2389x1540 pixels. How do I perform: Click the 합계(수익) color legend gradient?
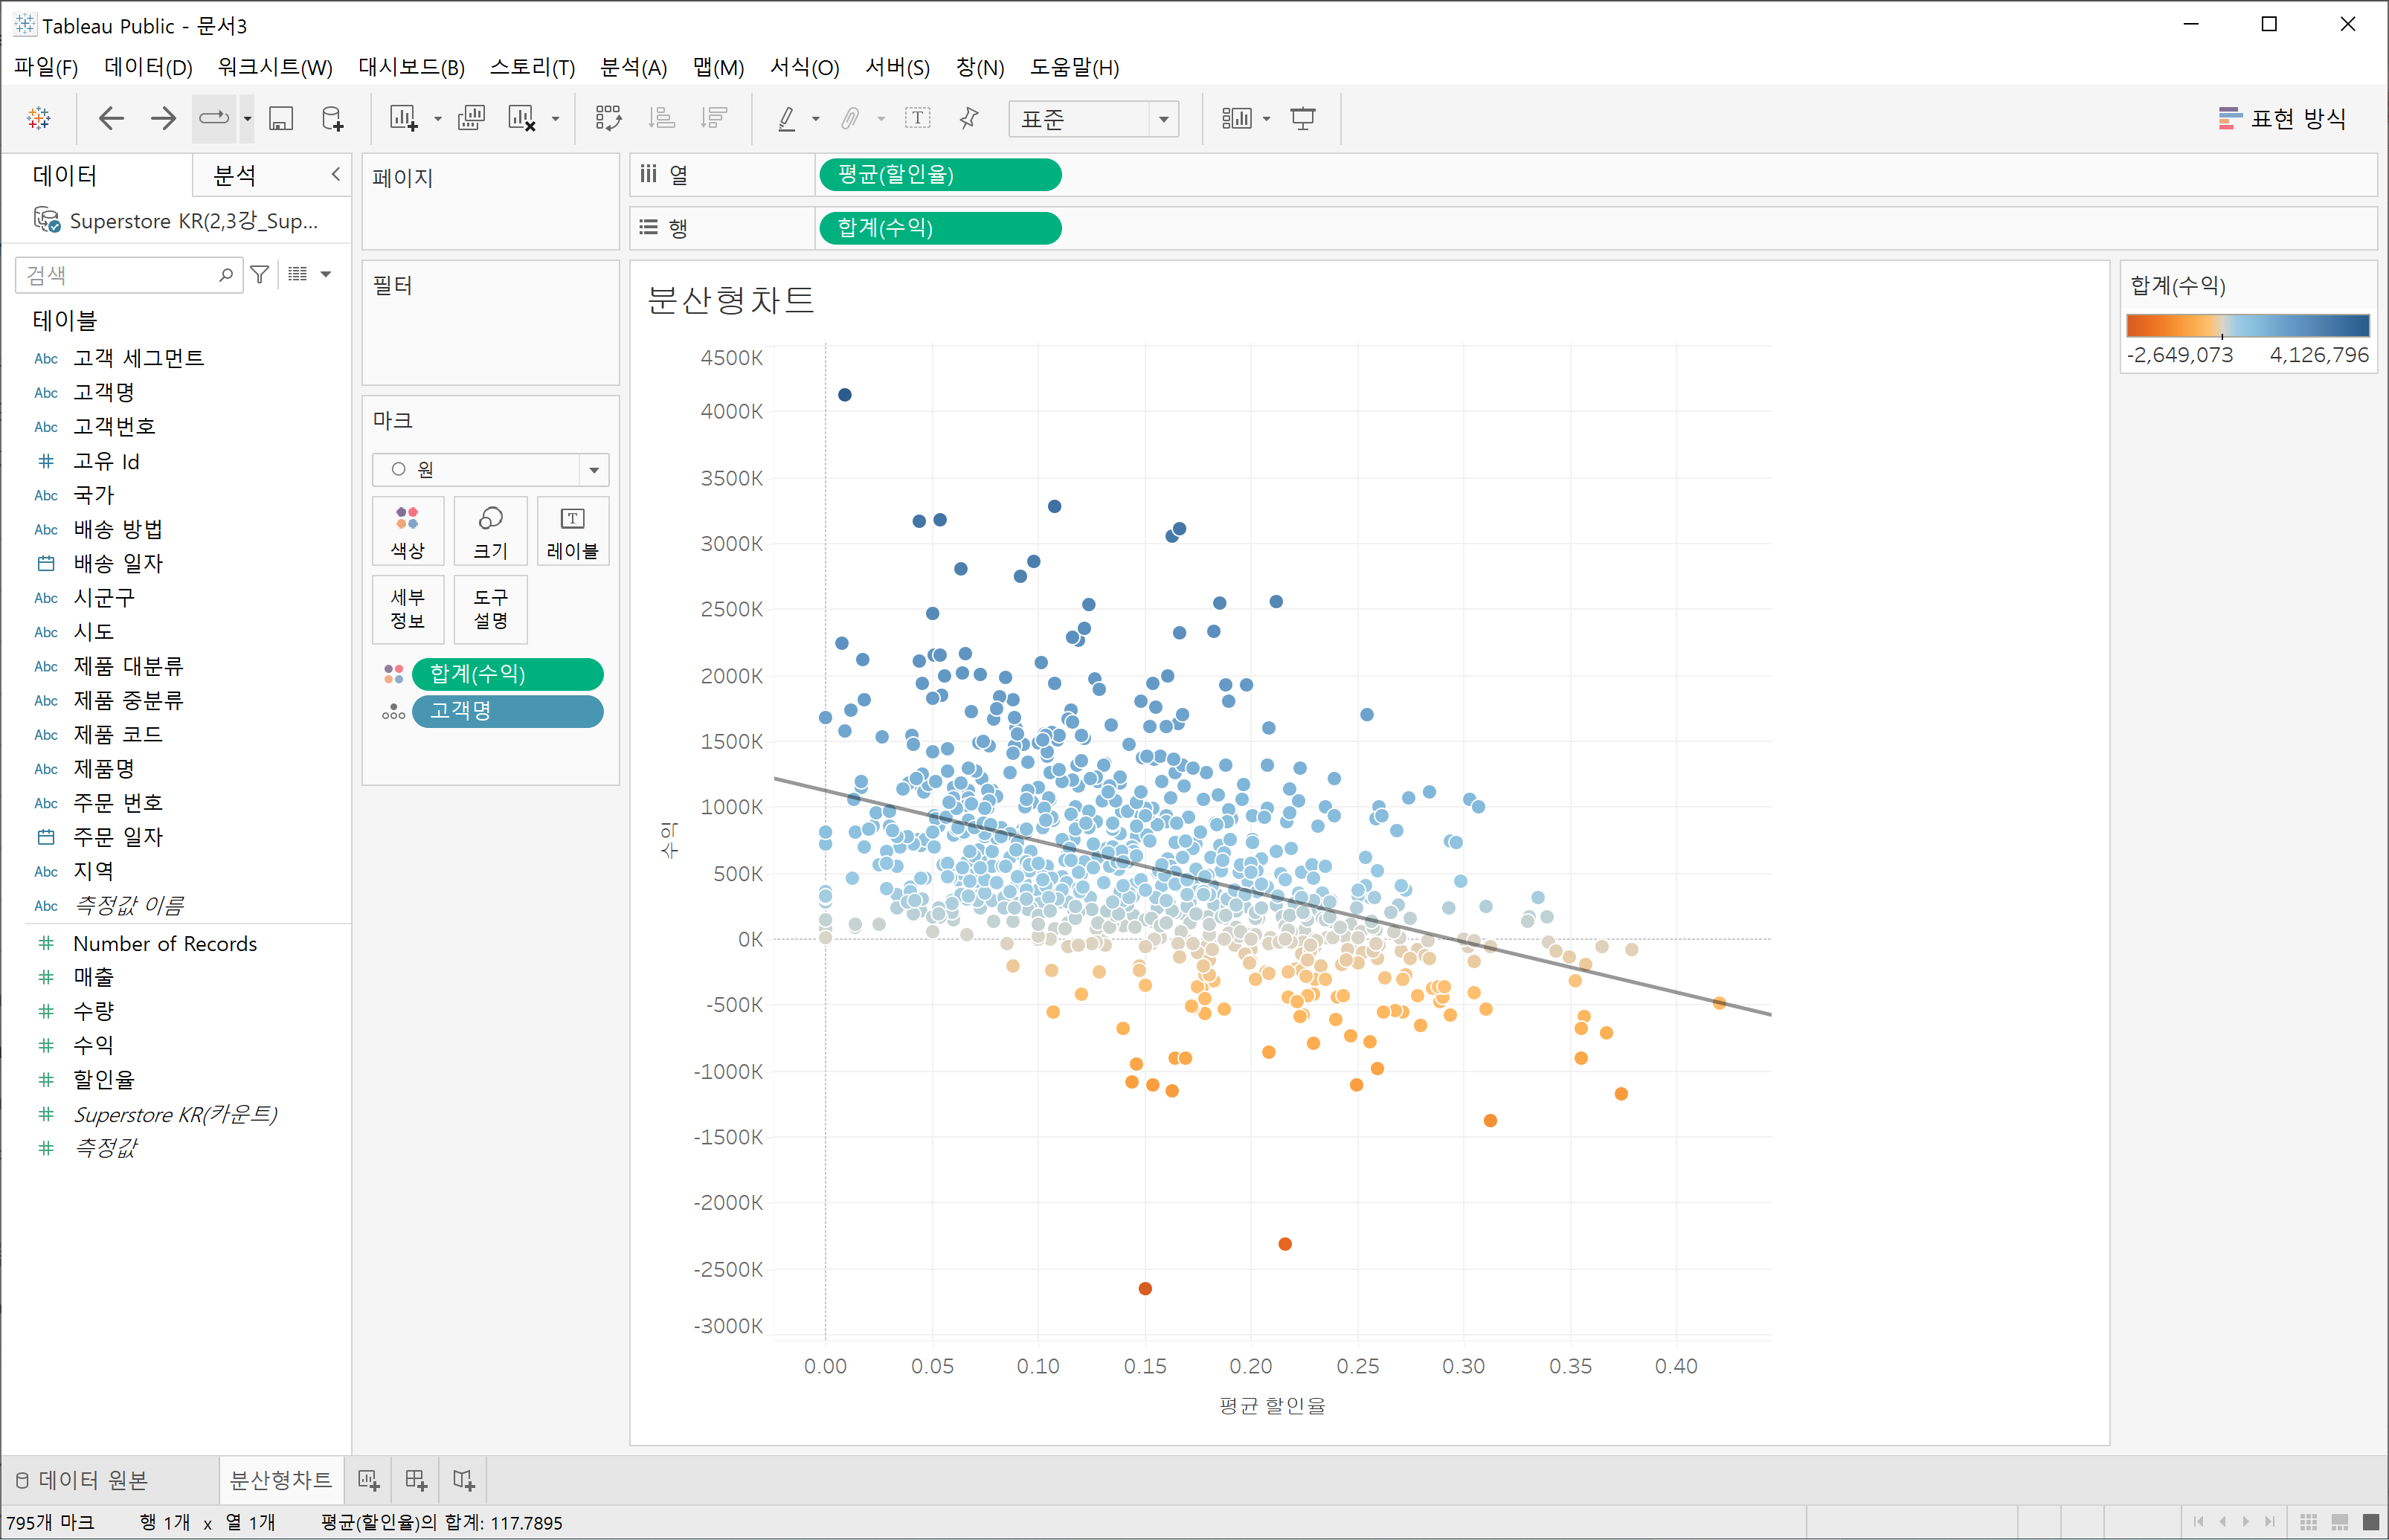[2247, 325]
